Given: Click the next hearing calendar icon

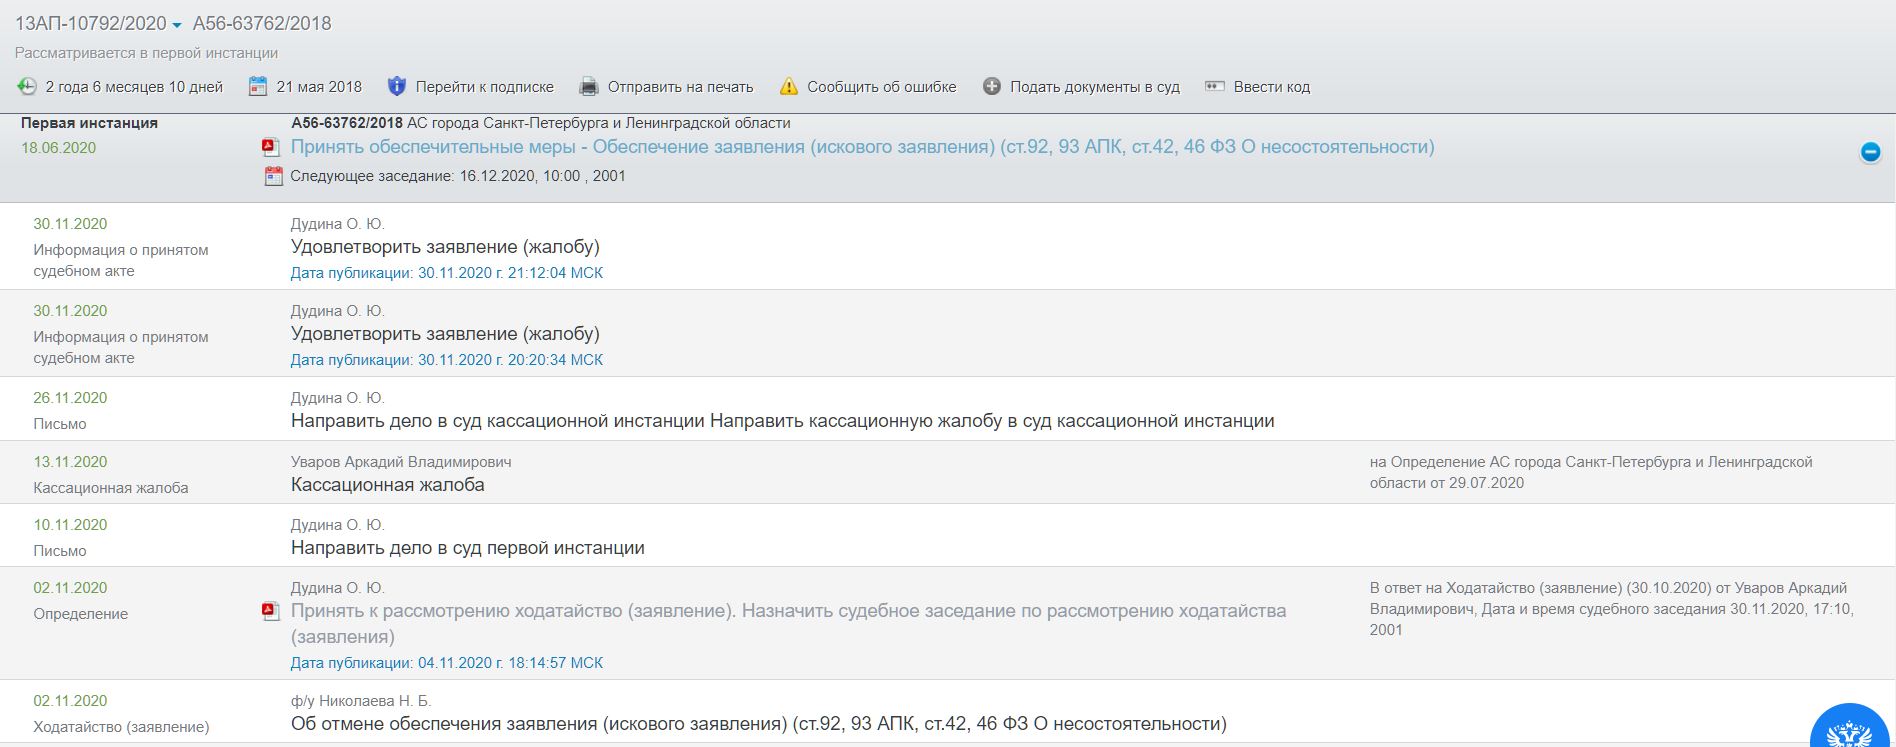Looking at the screenshot, I should pyautogui.click(x=273, y=177).
